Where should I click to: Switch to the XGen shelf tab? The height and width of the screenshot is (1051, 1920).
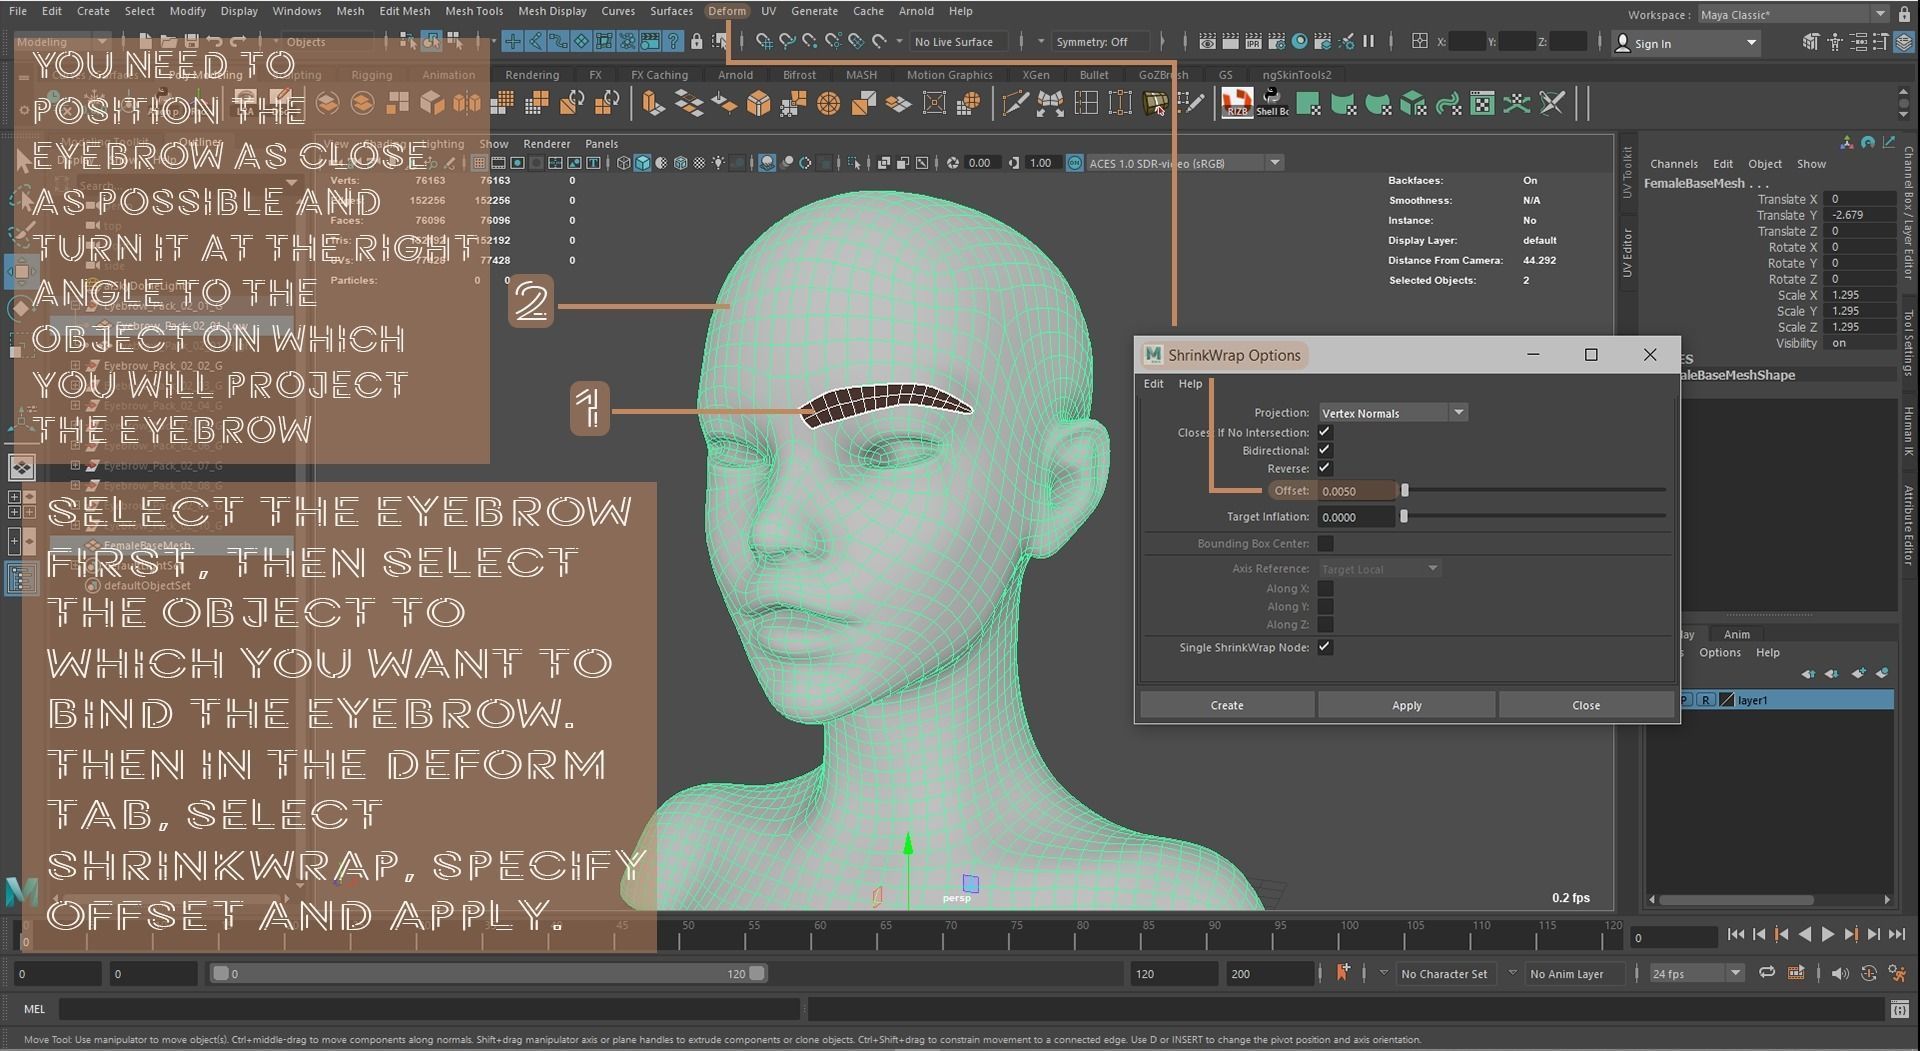click(1036, 75)
